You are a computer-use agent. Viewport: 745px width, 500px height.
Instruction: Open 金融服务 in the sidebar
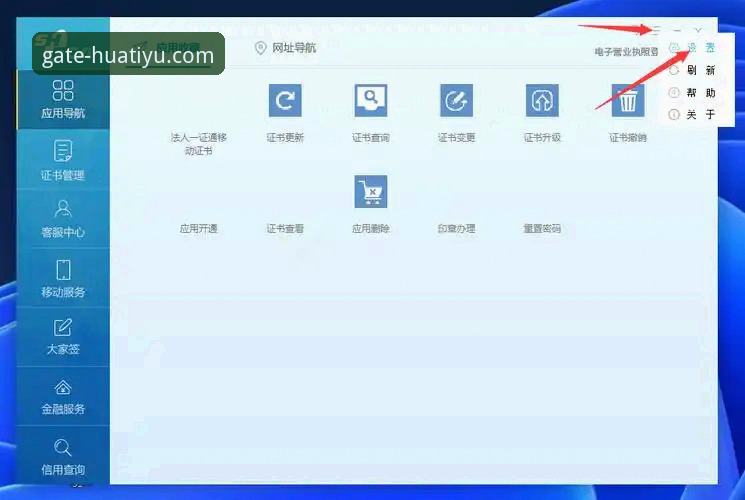point(63,397)
